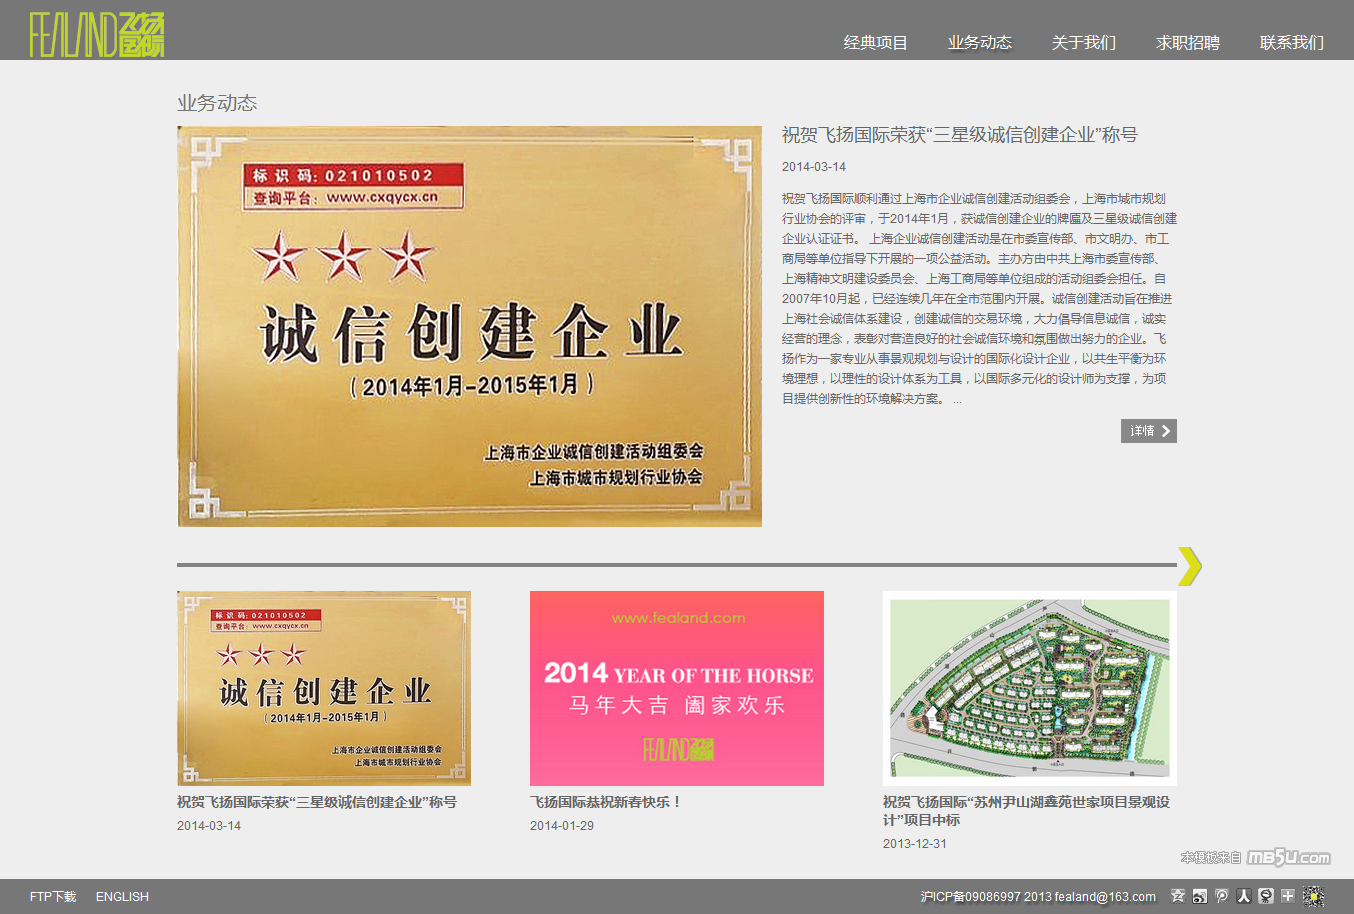1354x914 pixels.
Task: Open the QR code icon in footer
Action: pyautogui.click(x=1314, y=896)
